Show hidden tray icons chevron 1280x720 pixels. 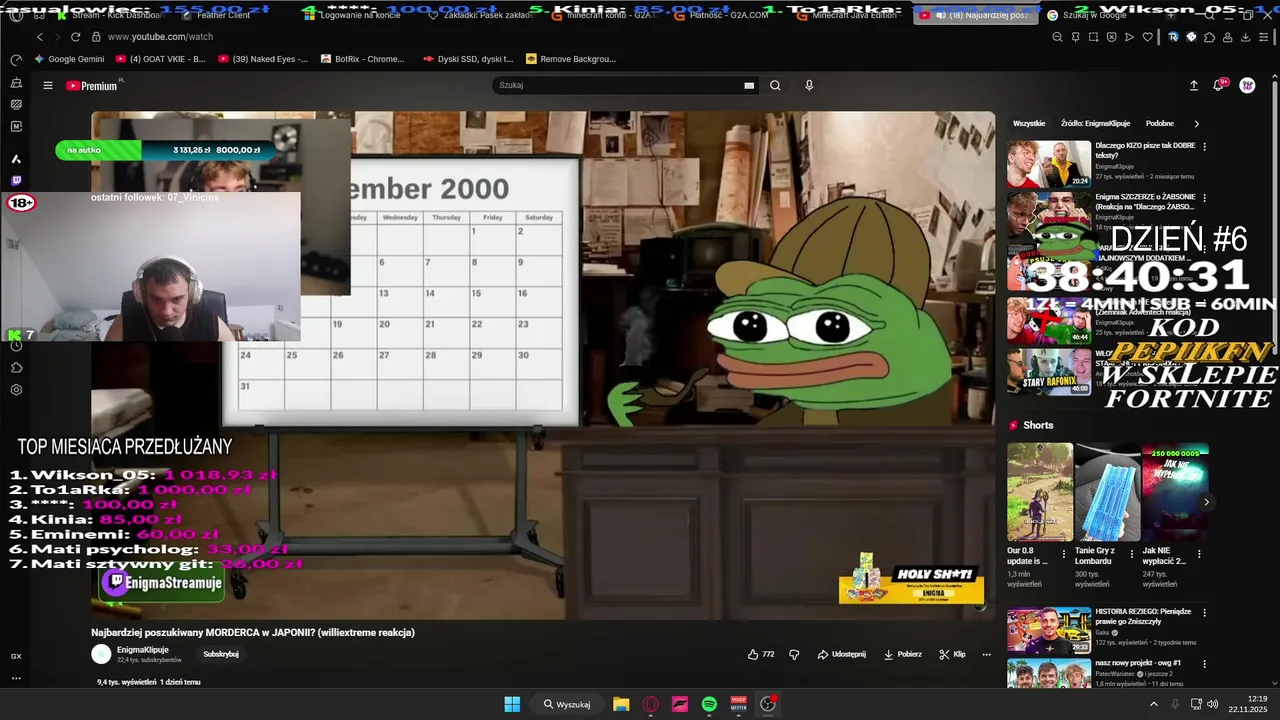point(1154,704)
